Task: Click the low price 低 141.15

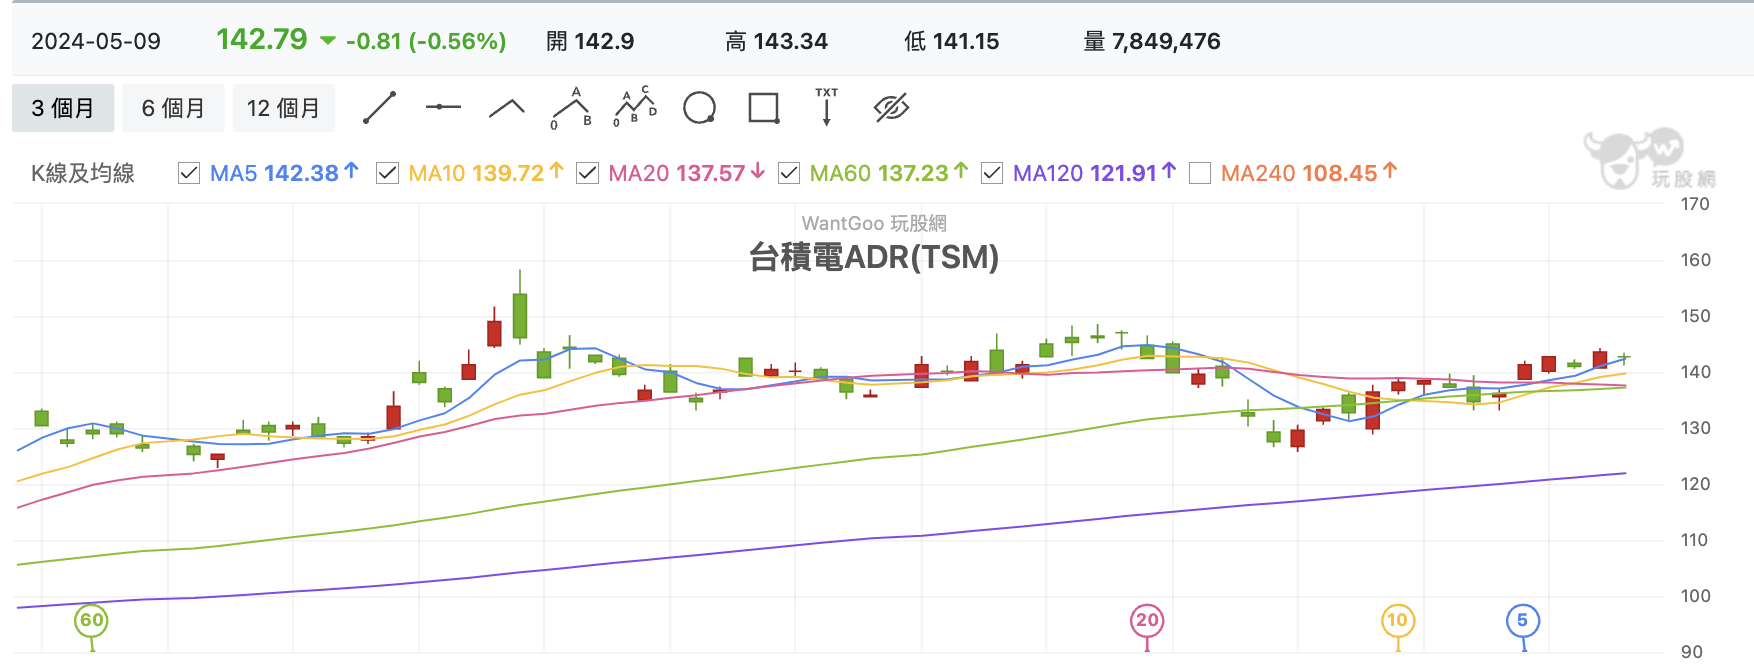Action: pos(952,41)
